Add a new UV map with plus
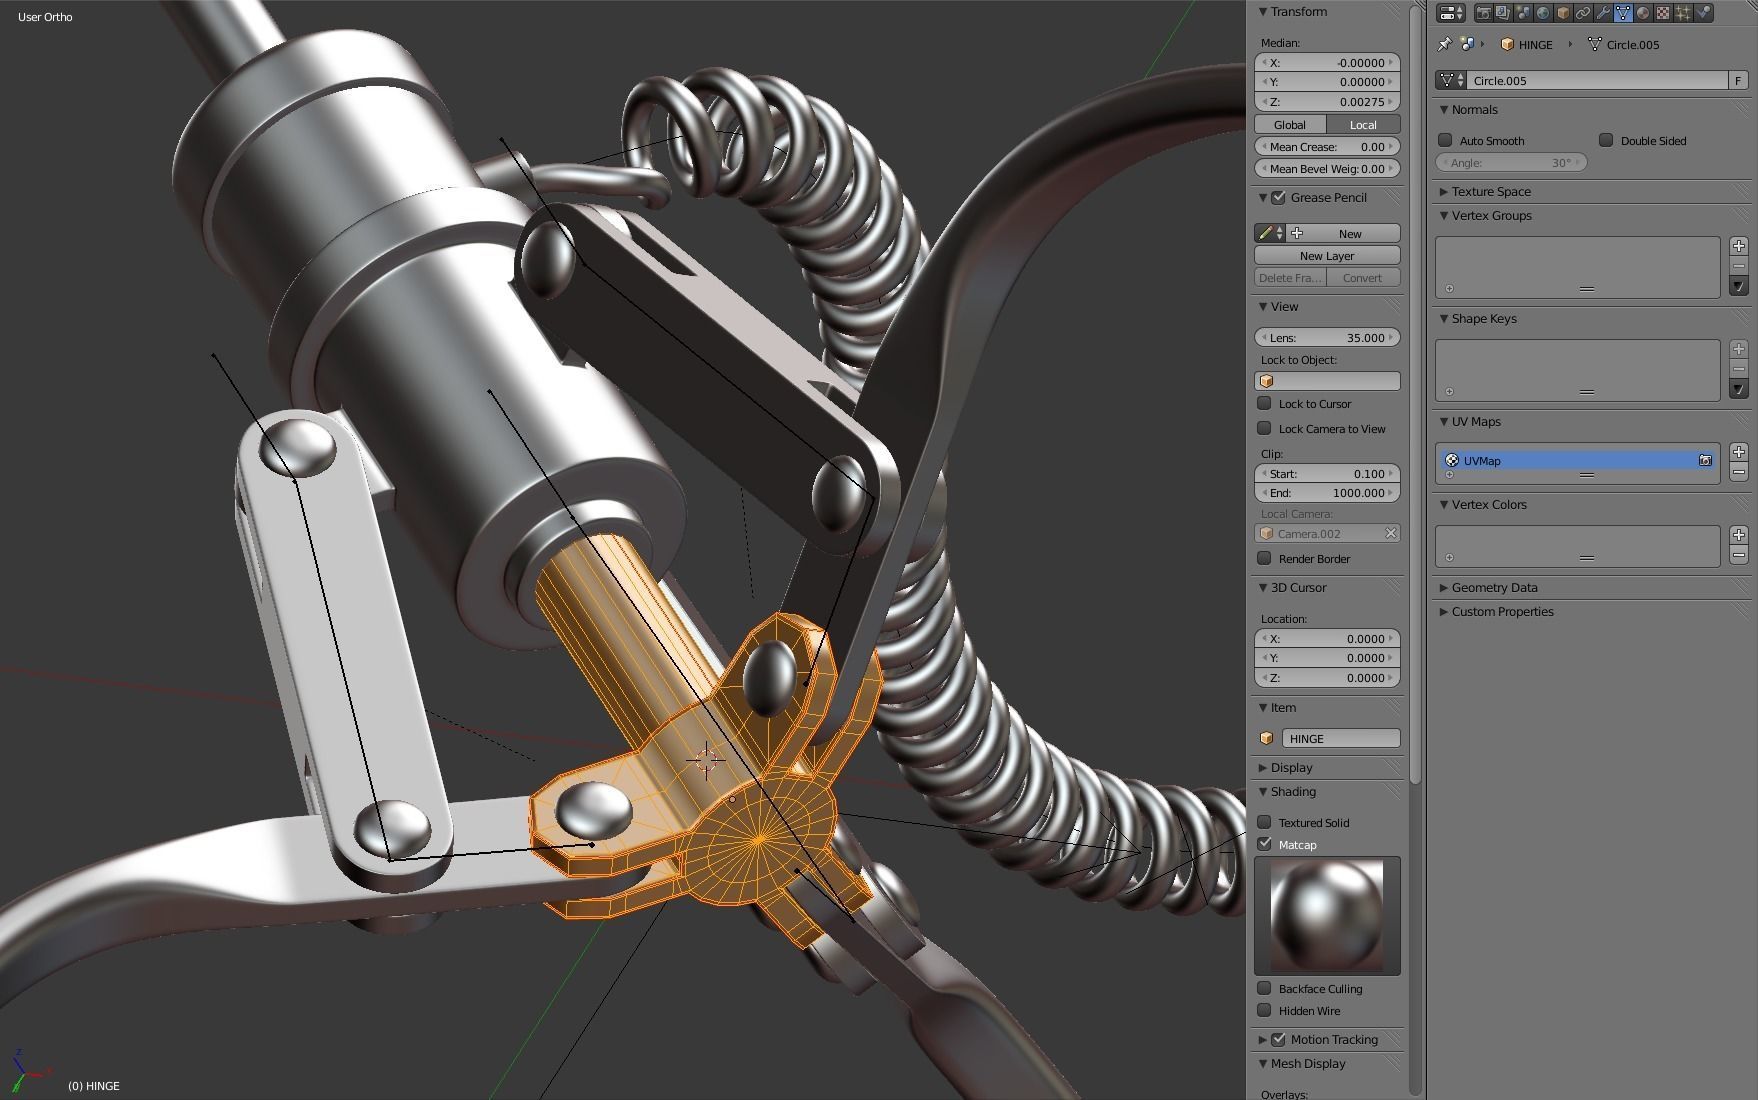The image size is (1758, 1100). [1739, 452]
